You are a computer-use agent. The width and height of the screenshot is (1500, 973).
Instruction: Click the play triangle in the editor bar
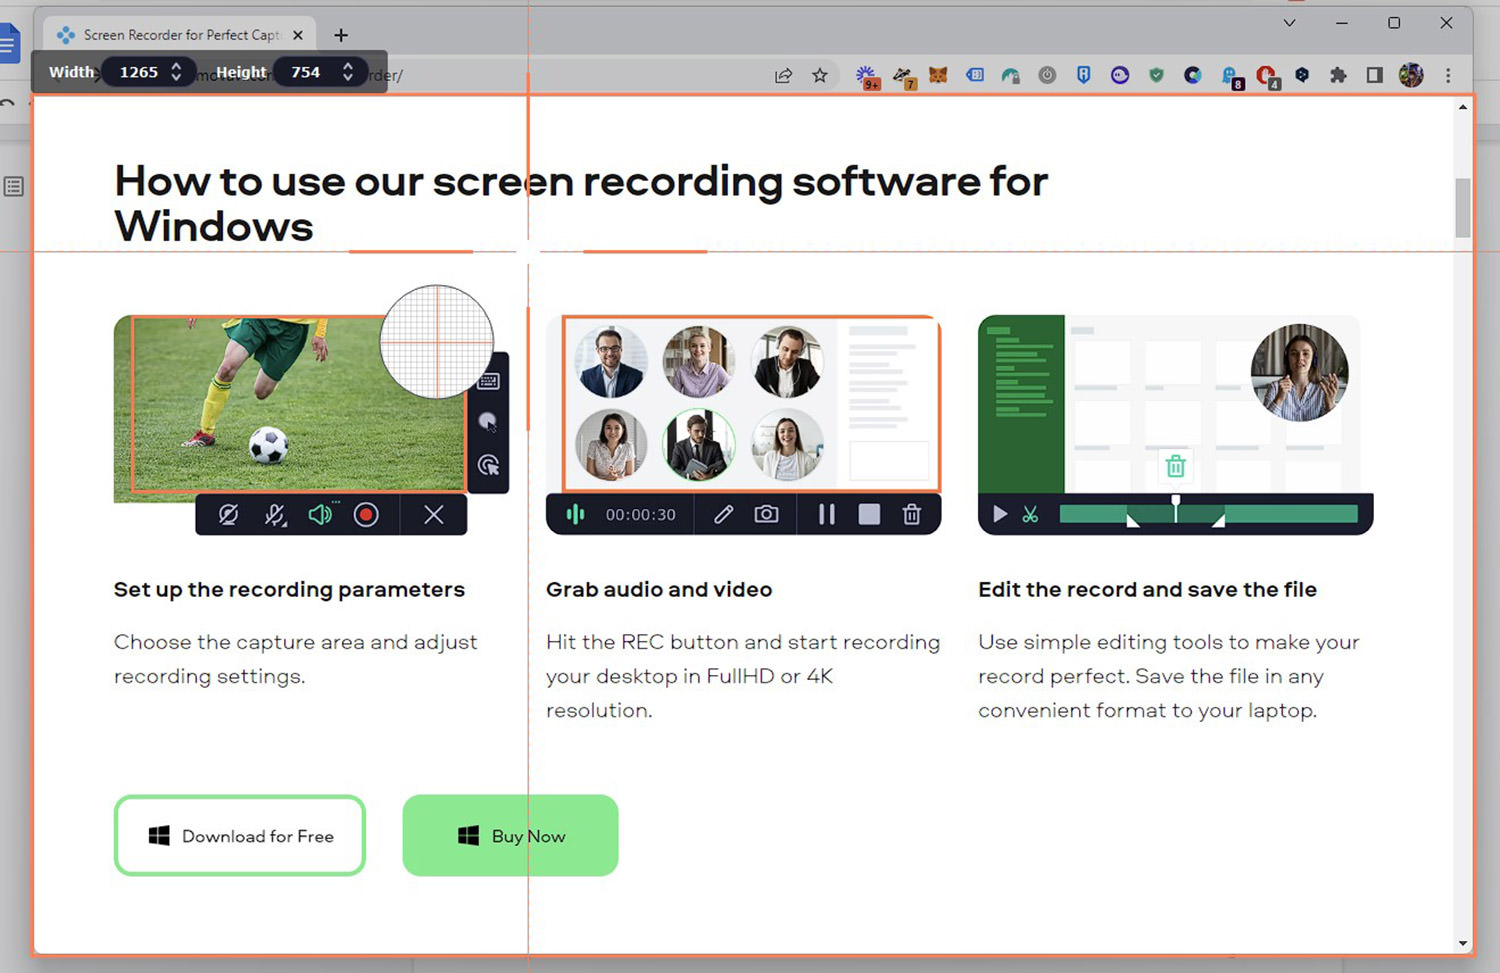coord(999,514)
